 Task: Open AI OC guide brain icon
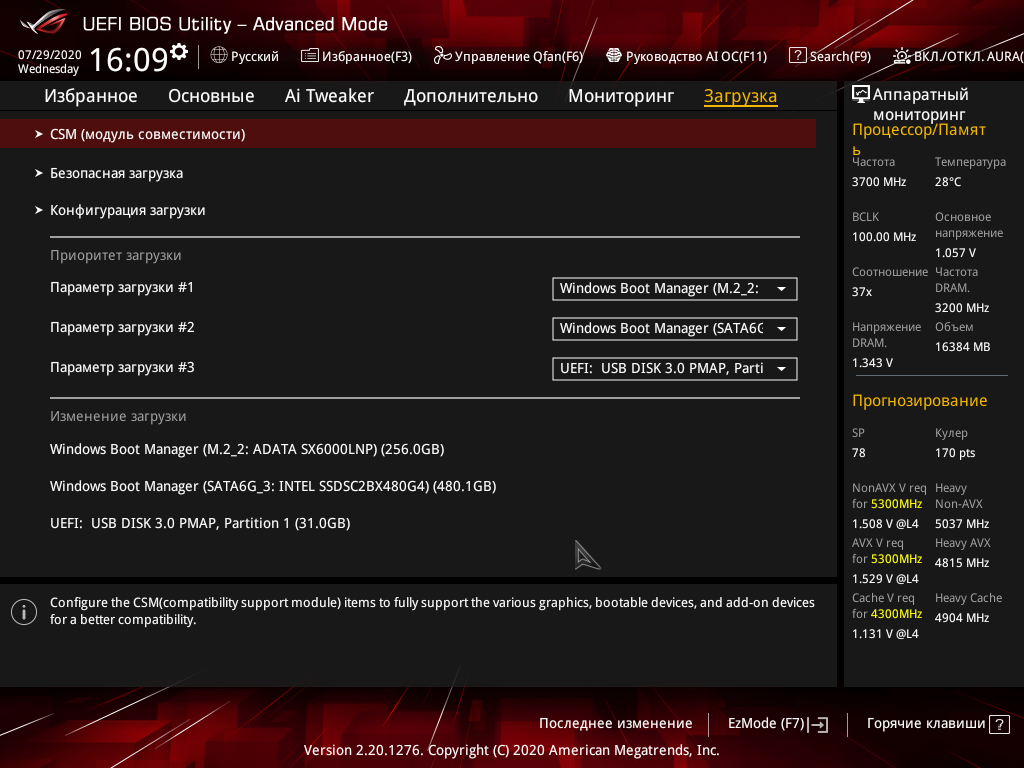click(x=614, y=56)
